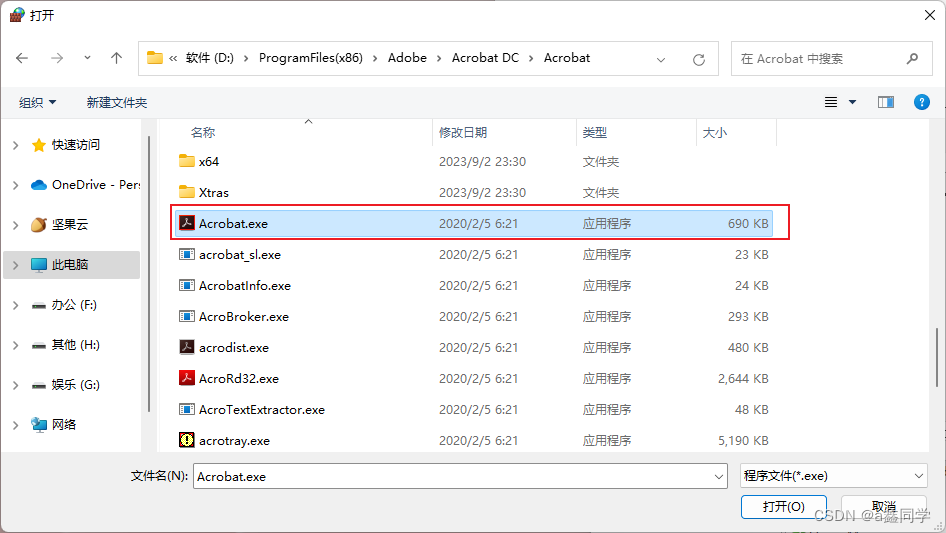Sort by 类型 column header
Image resolution: width=946 pixels, height=533 pixels.
(x=595, y=132)
